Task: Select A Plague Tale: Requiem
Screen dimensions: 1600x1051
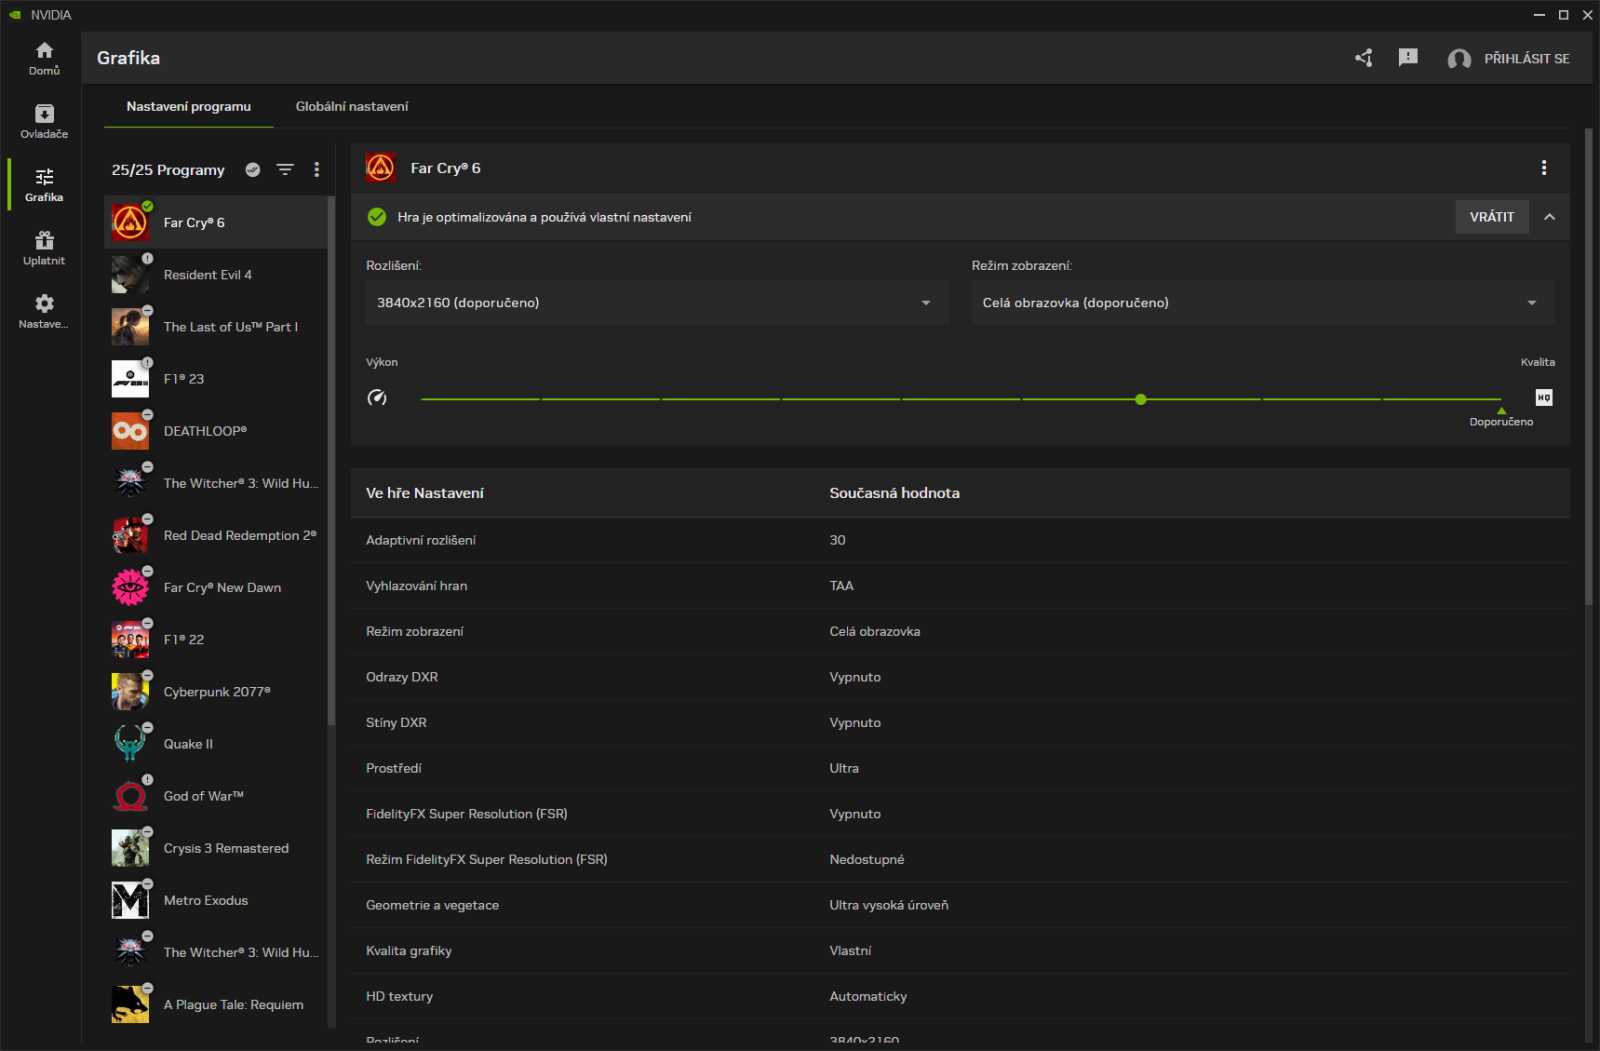Action: [x=215, y=1005]
